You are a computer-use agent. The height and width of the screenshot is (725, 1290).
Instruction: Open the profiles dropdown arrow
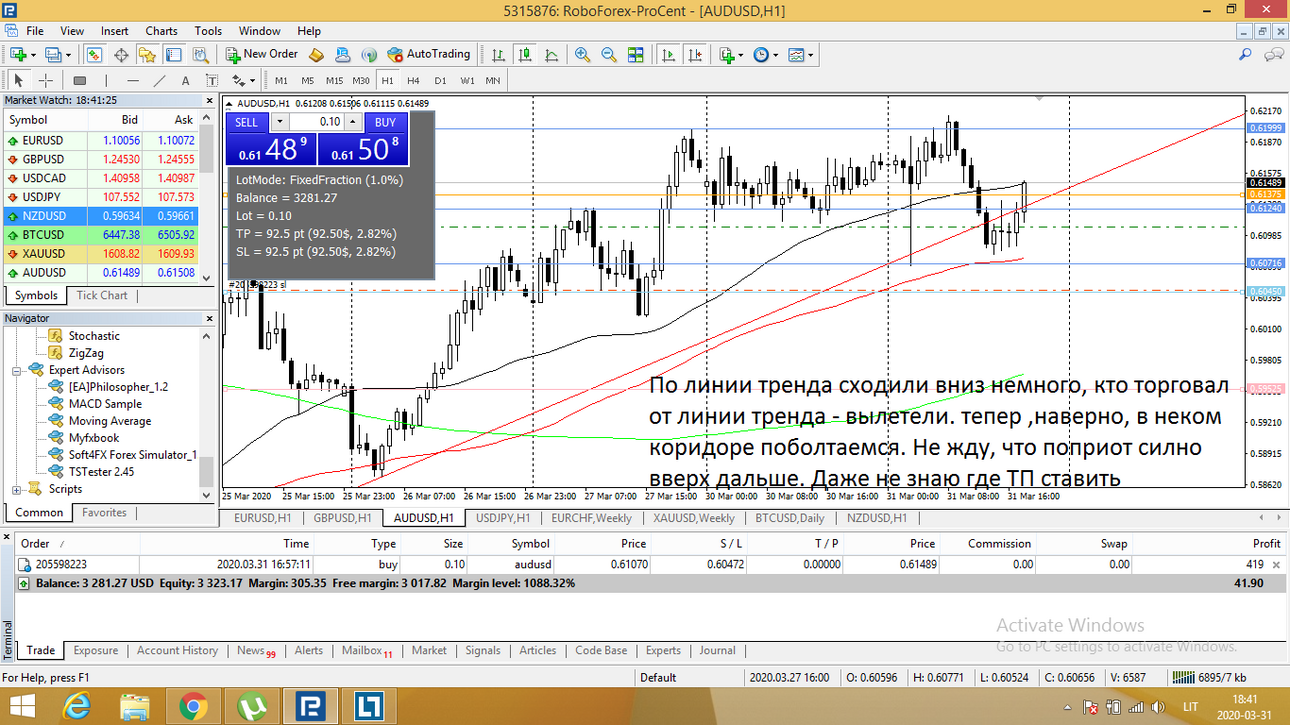coord(68,55)
